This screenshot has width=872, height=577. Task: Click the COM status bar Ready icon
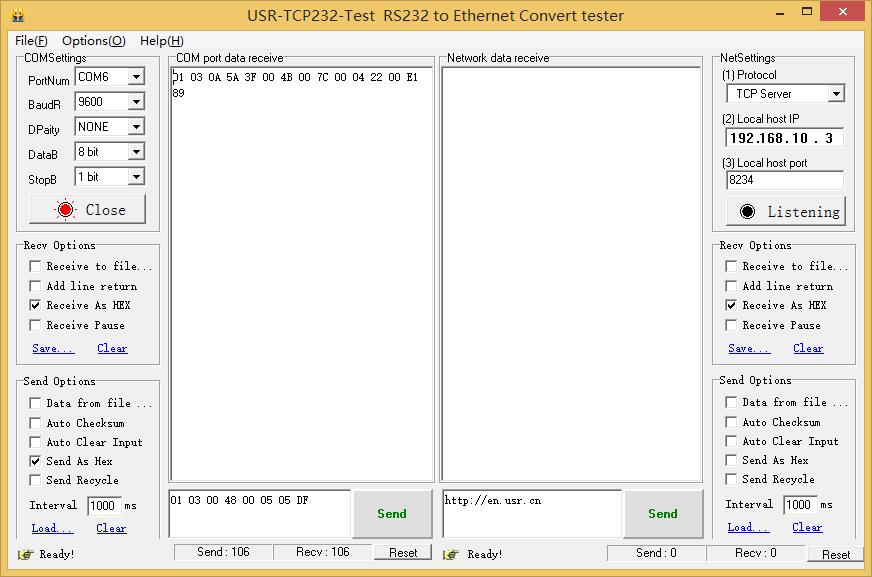26,554
